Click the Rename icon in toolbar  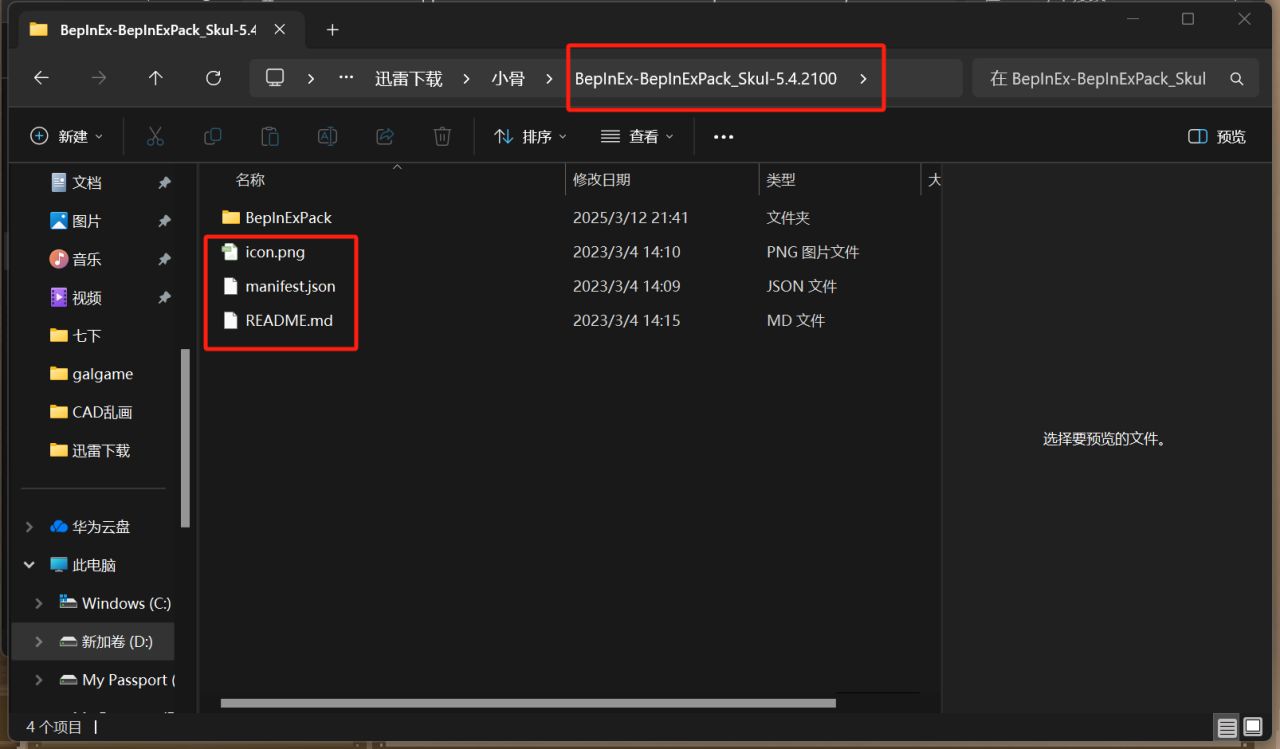click(x=327, y=136)
